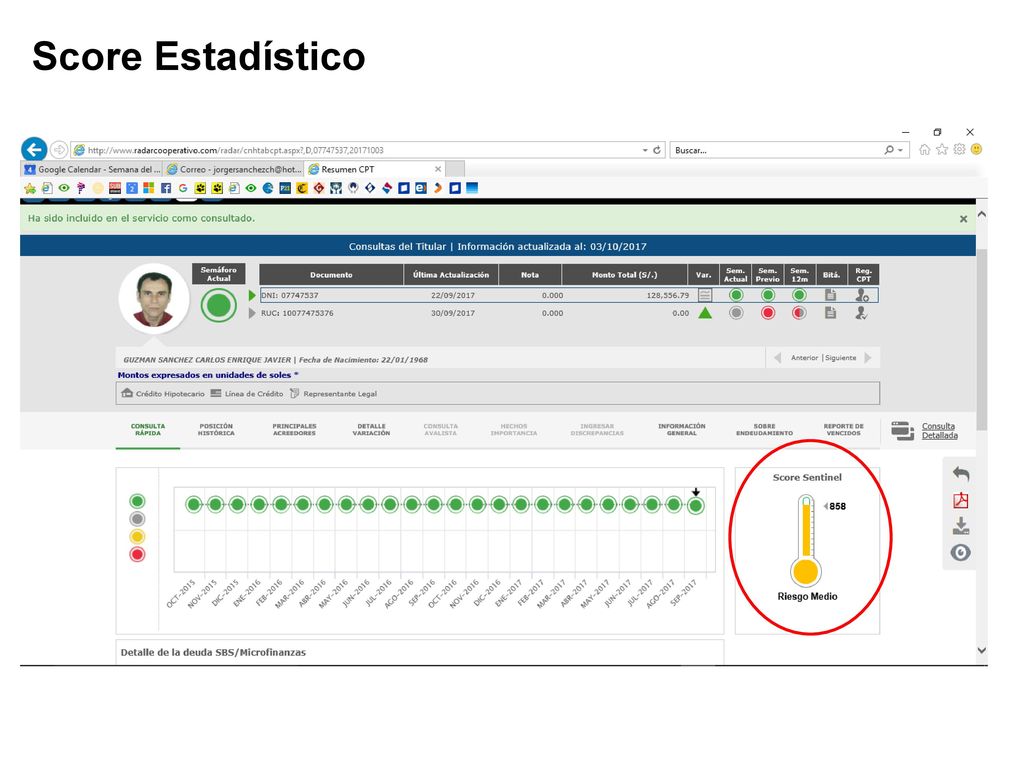Select Consulta Rápida tab
Image resolution: width=1024 pixels, height=768 pixels.
tap(148, 430)
